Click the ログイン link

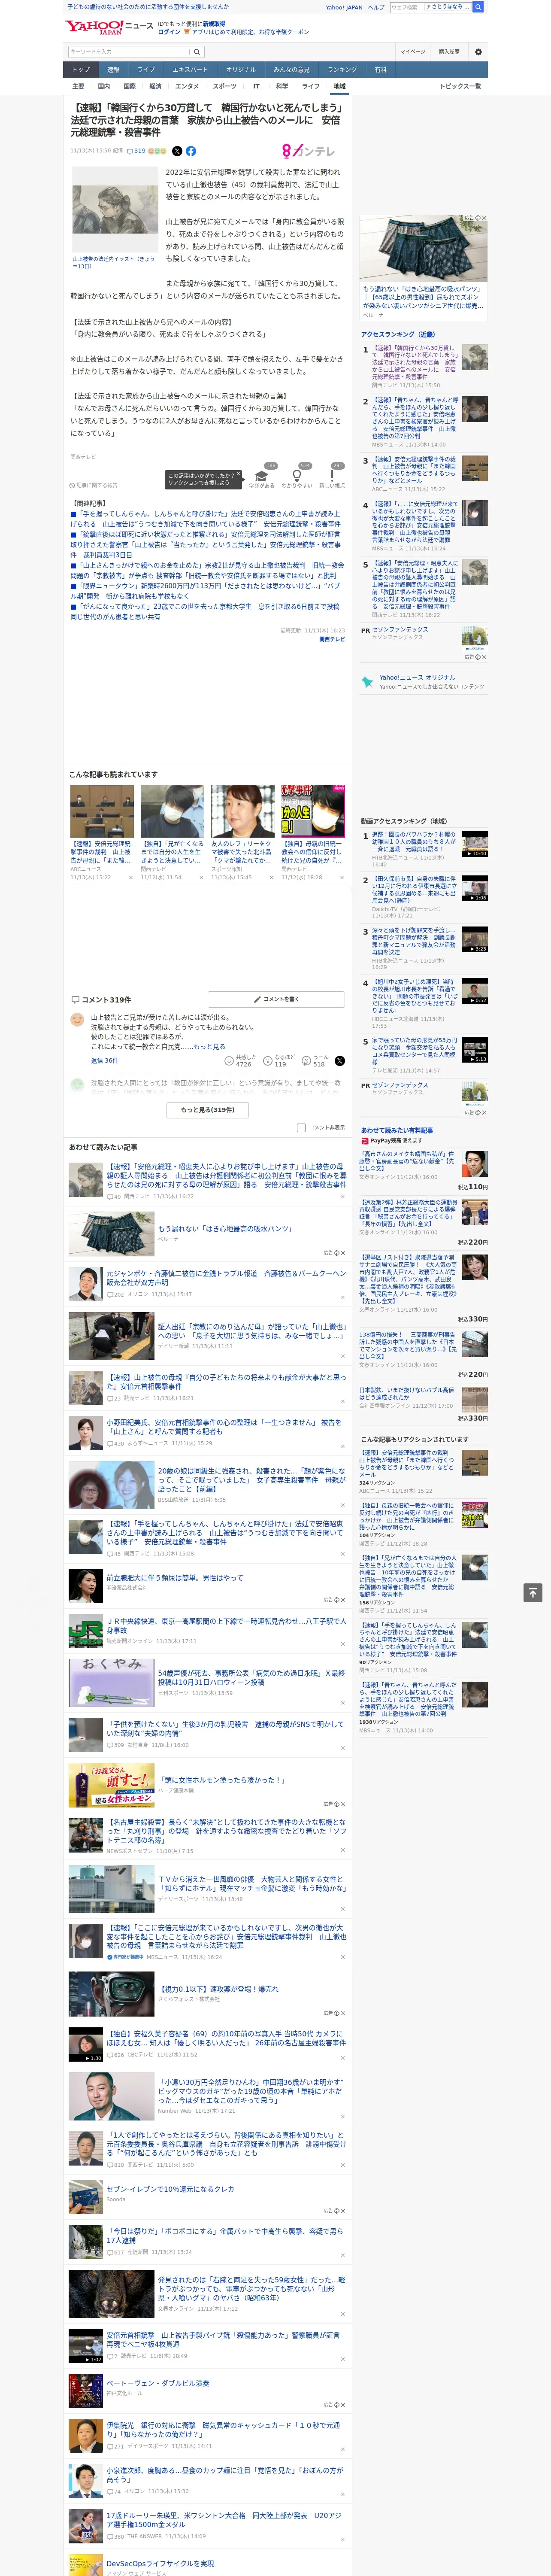169,32
